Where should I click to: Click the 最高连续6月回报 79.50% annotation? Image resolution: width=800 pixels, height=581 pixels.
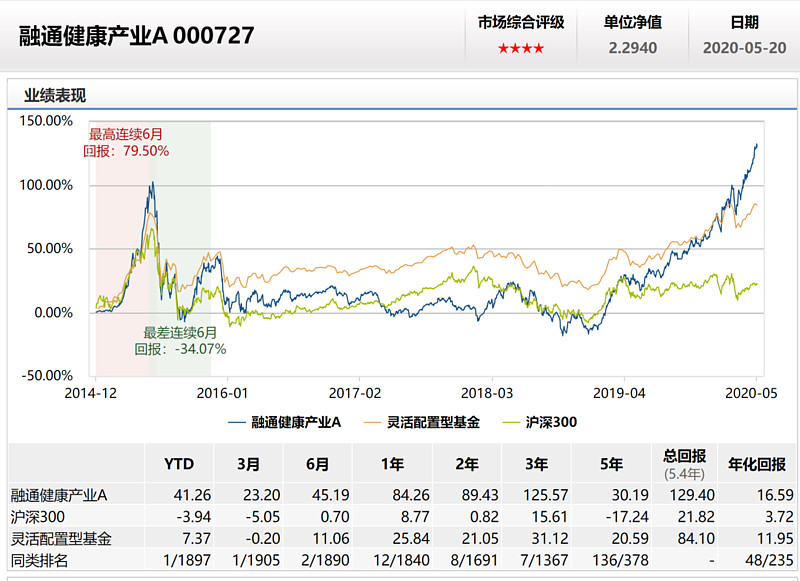tap(126, 142)
